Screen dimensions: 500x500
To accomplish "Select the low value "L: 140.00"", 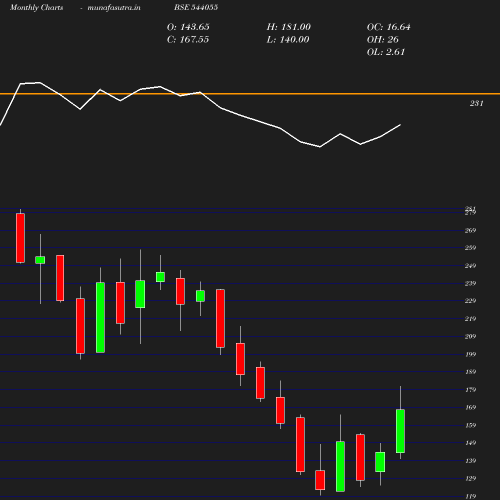I will 288,40.
